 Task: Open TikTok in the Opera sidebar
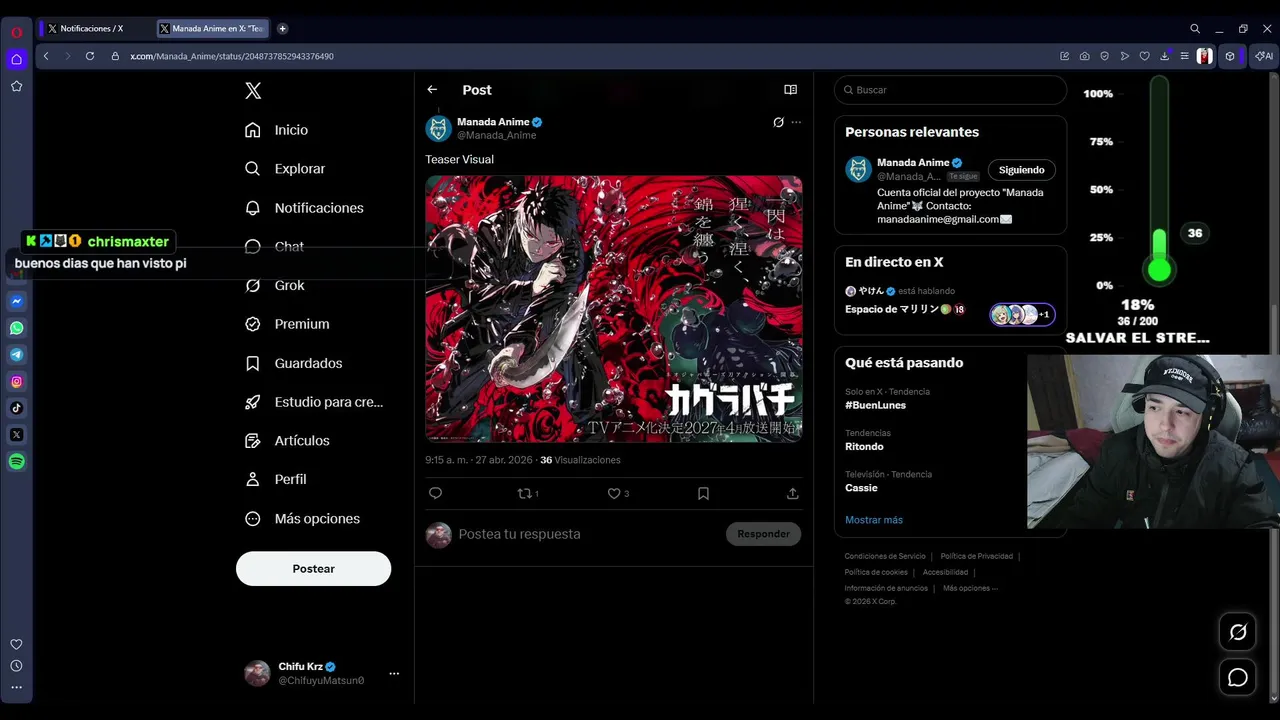pyautogui.click(x=17, y=408)
